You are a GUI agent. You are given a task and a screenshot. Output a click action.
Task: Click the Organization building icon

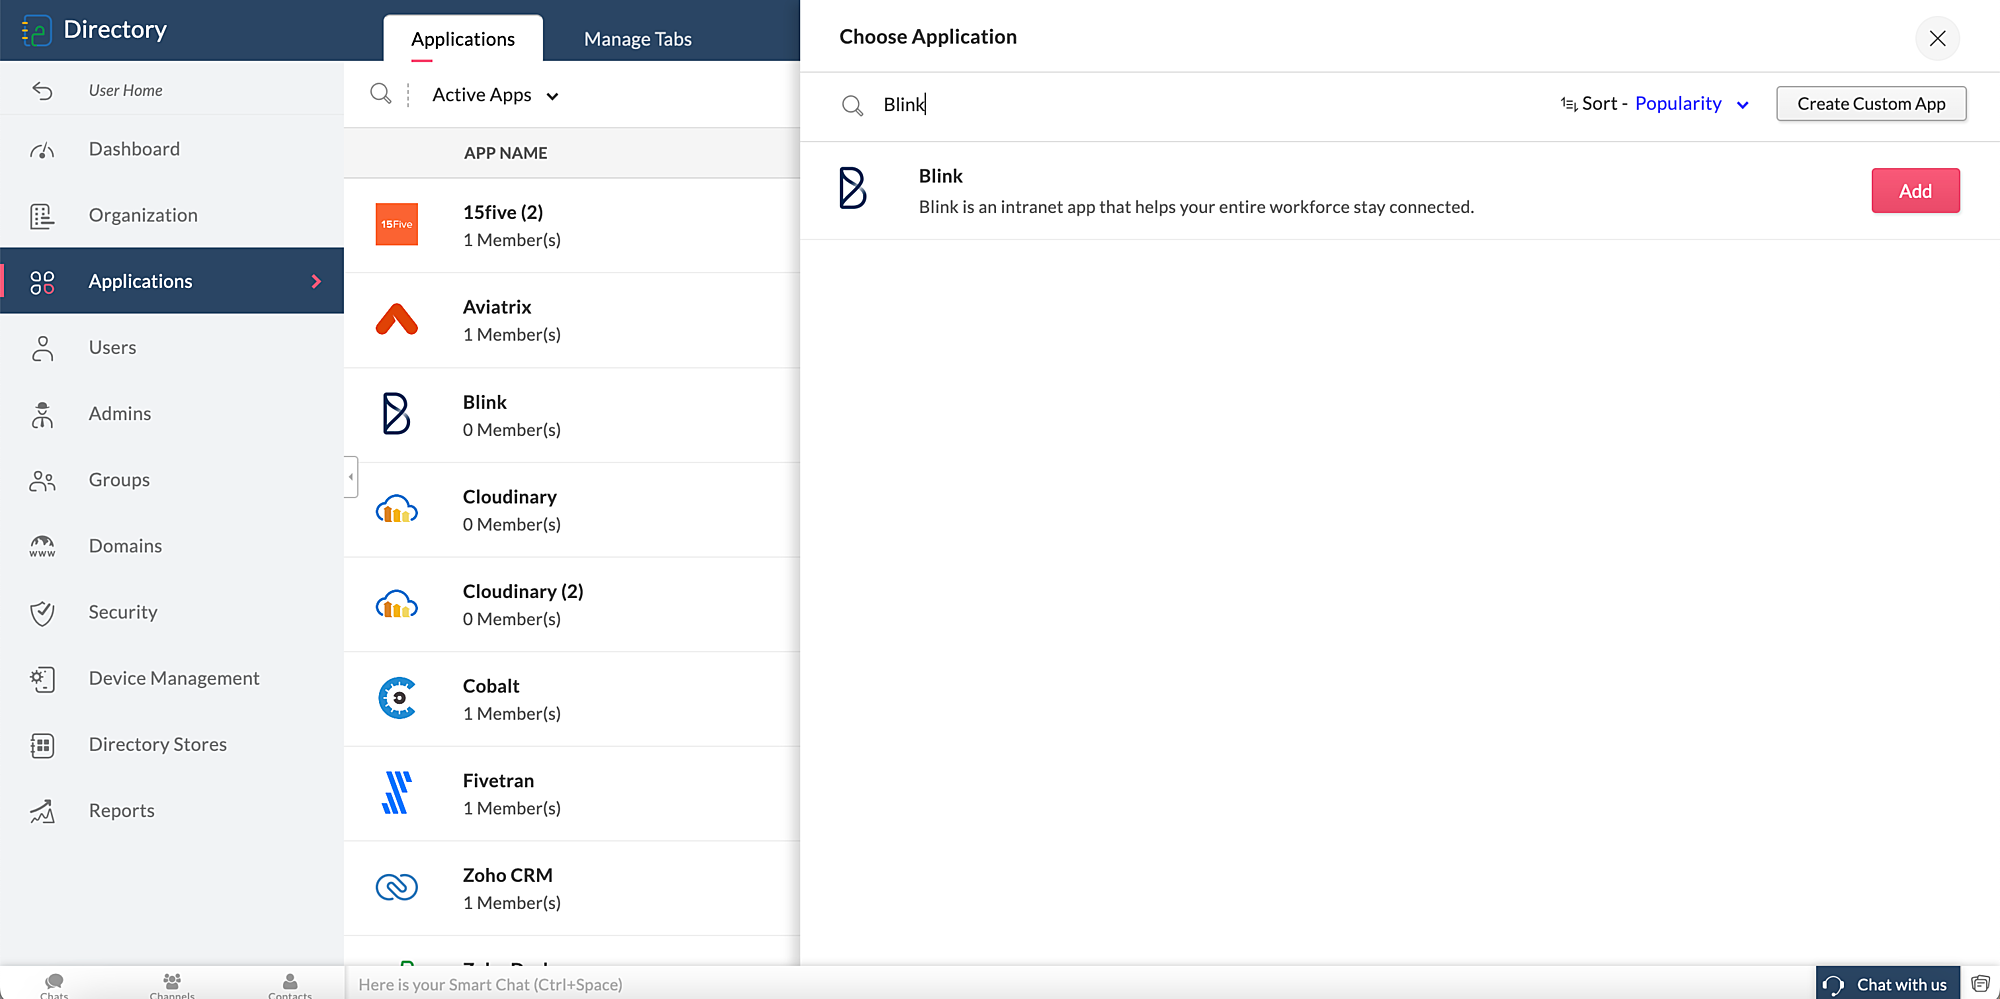point(42,216)
